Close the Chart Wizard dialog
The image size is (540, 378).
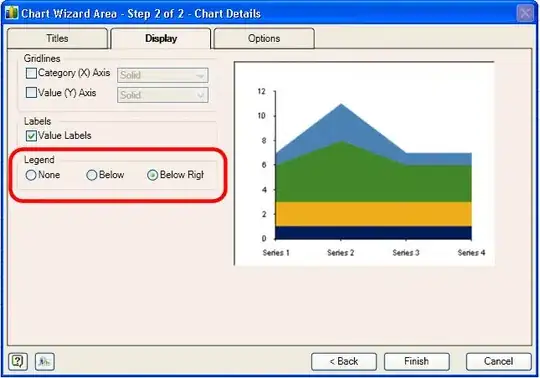click(x=525, y=13)
